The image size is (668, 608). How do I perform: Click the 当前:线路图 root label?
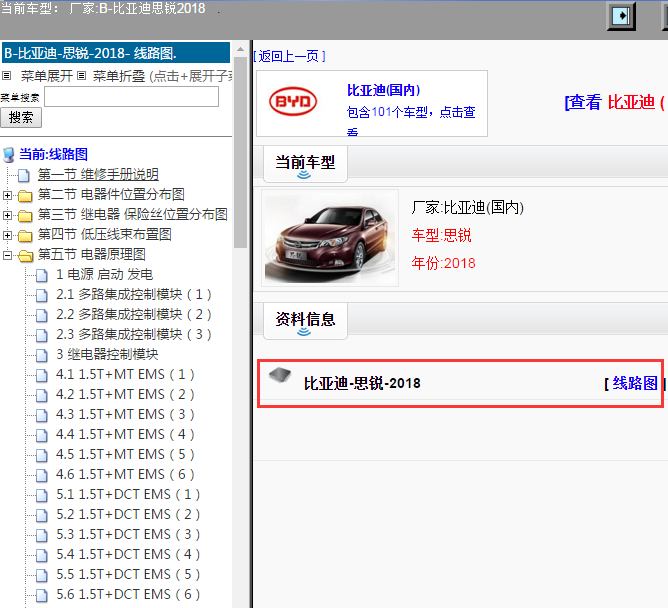tap(53, 154)
